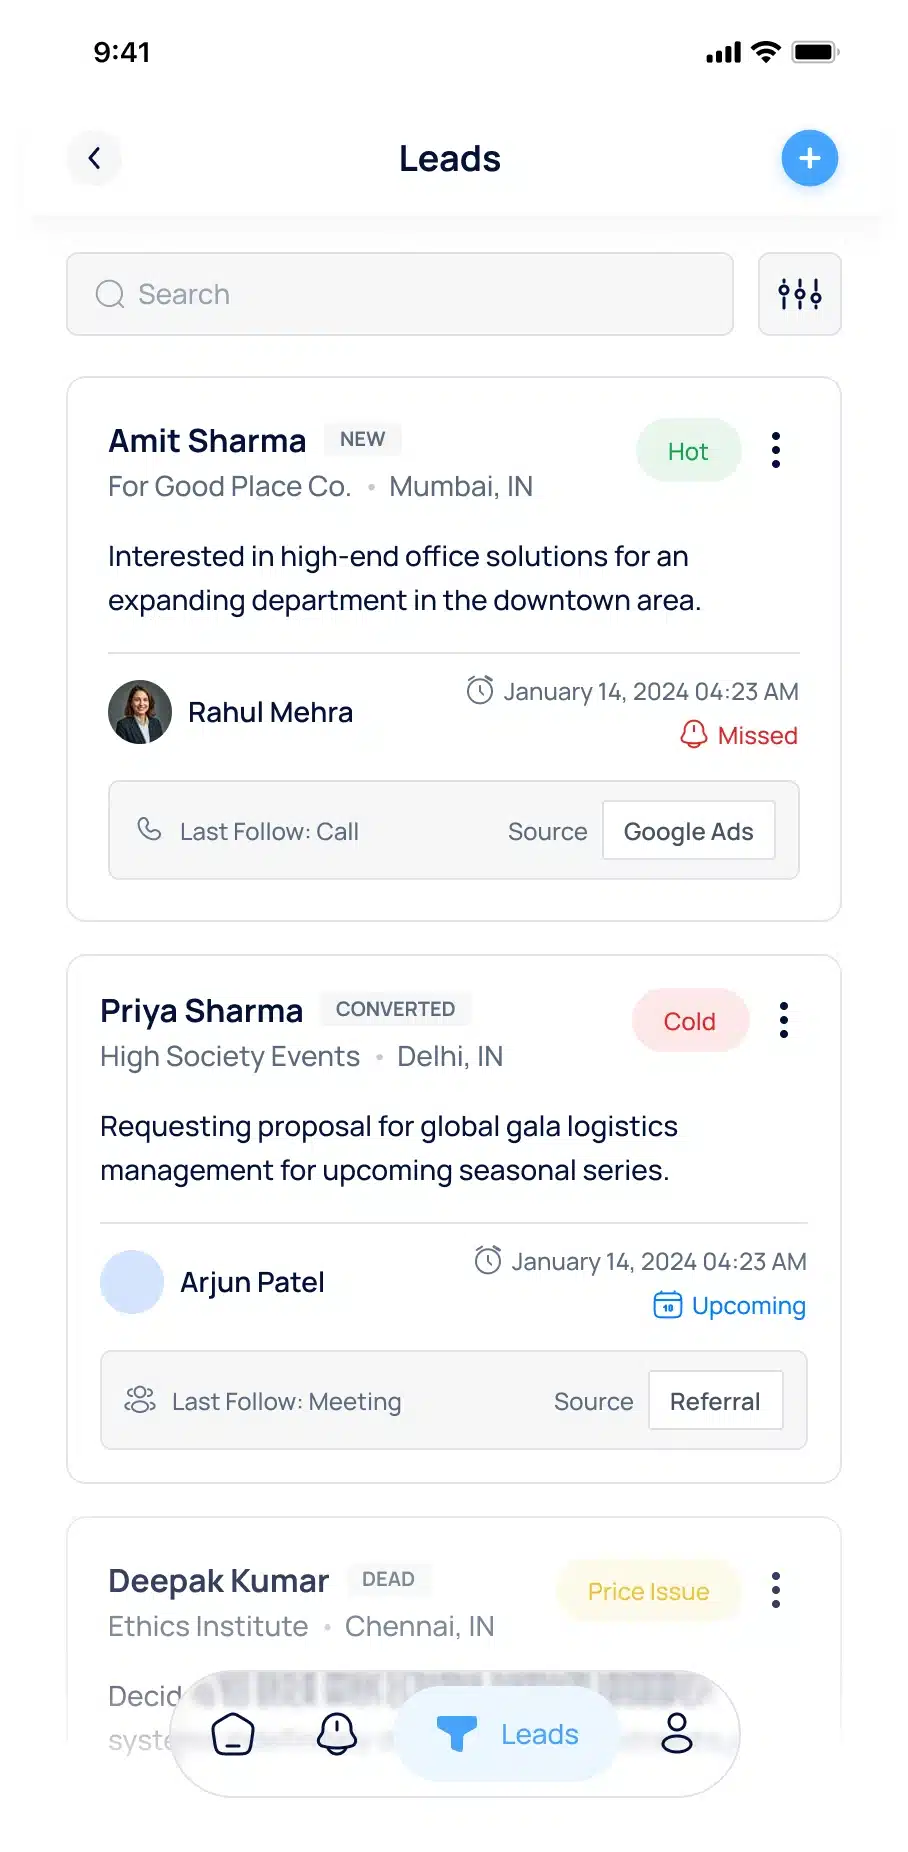This screenshot has width=908, height=1852.
Task: Tap the blue plus add lead button
Action: pyautogui.click(x=809, y=158)
